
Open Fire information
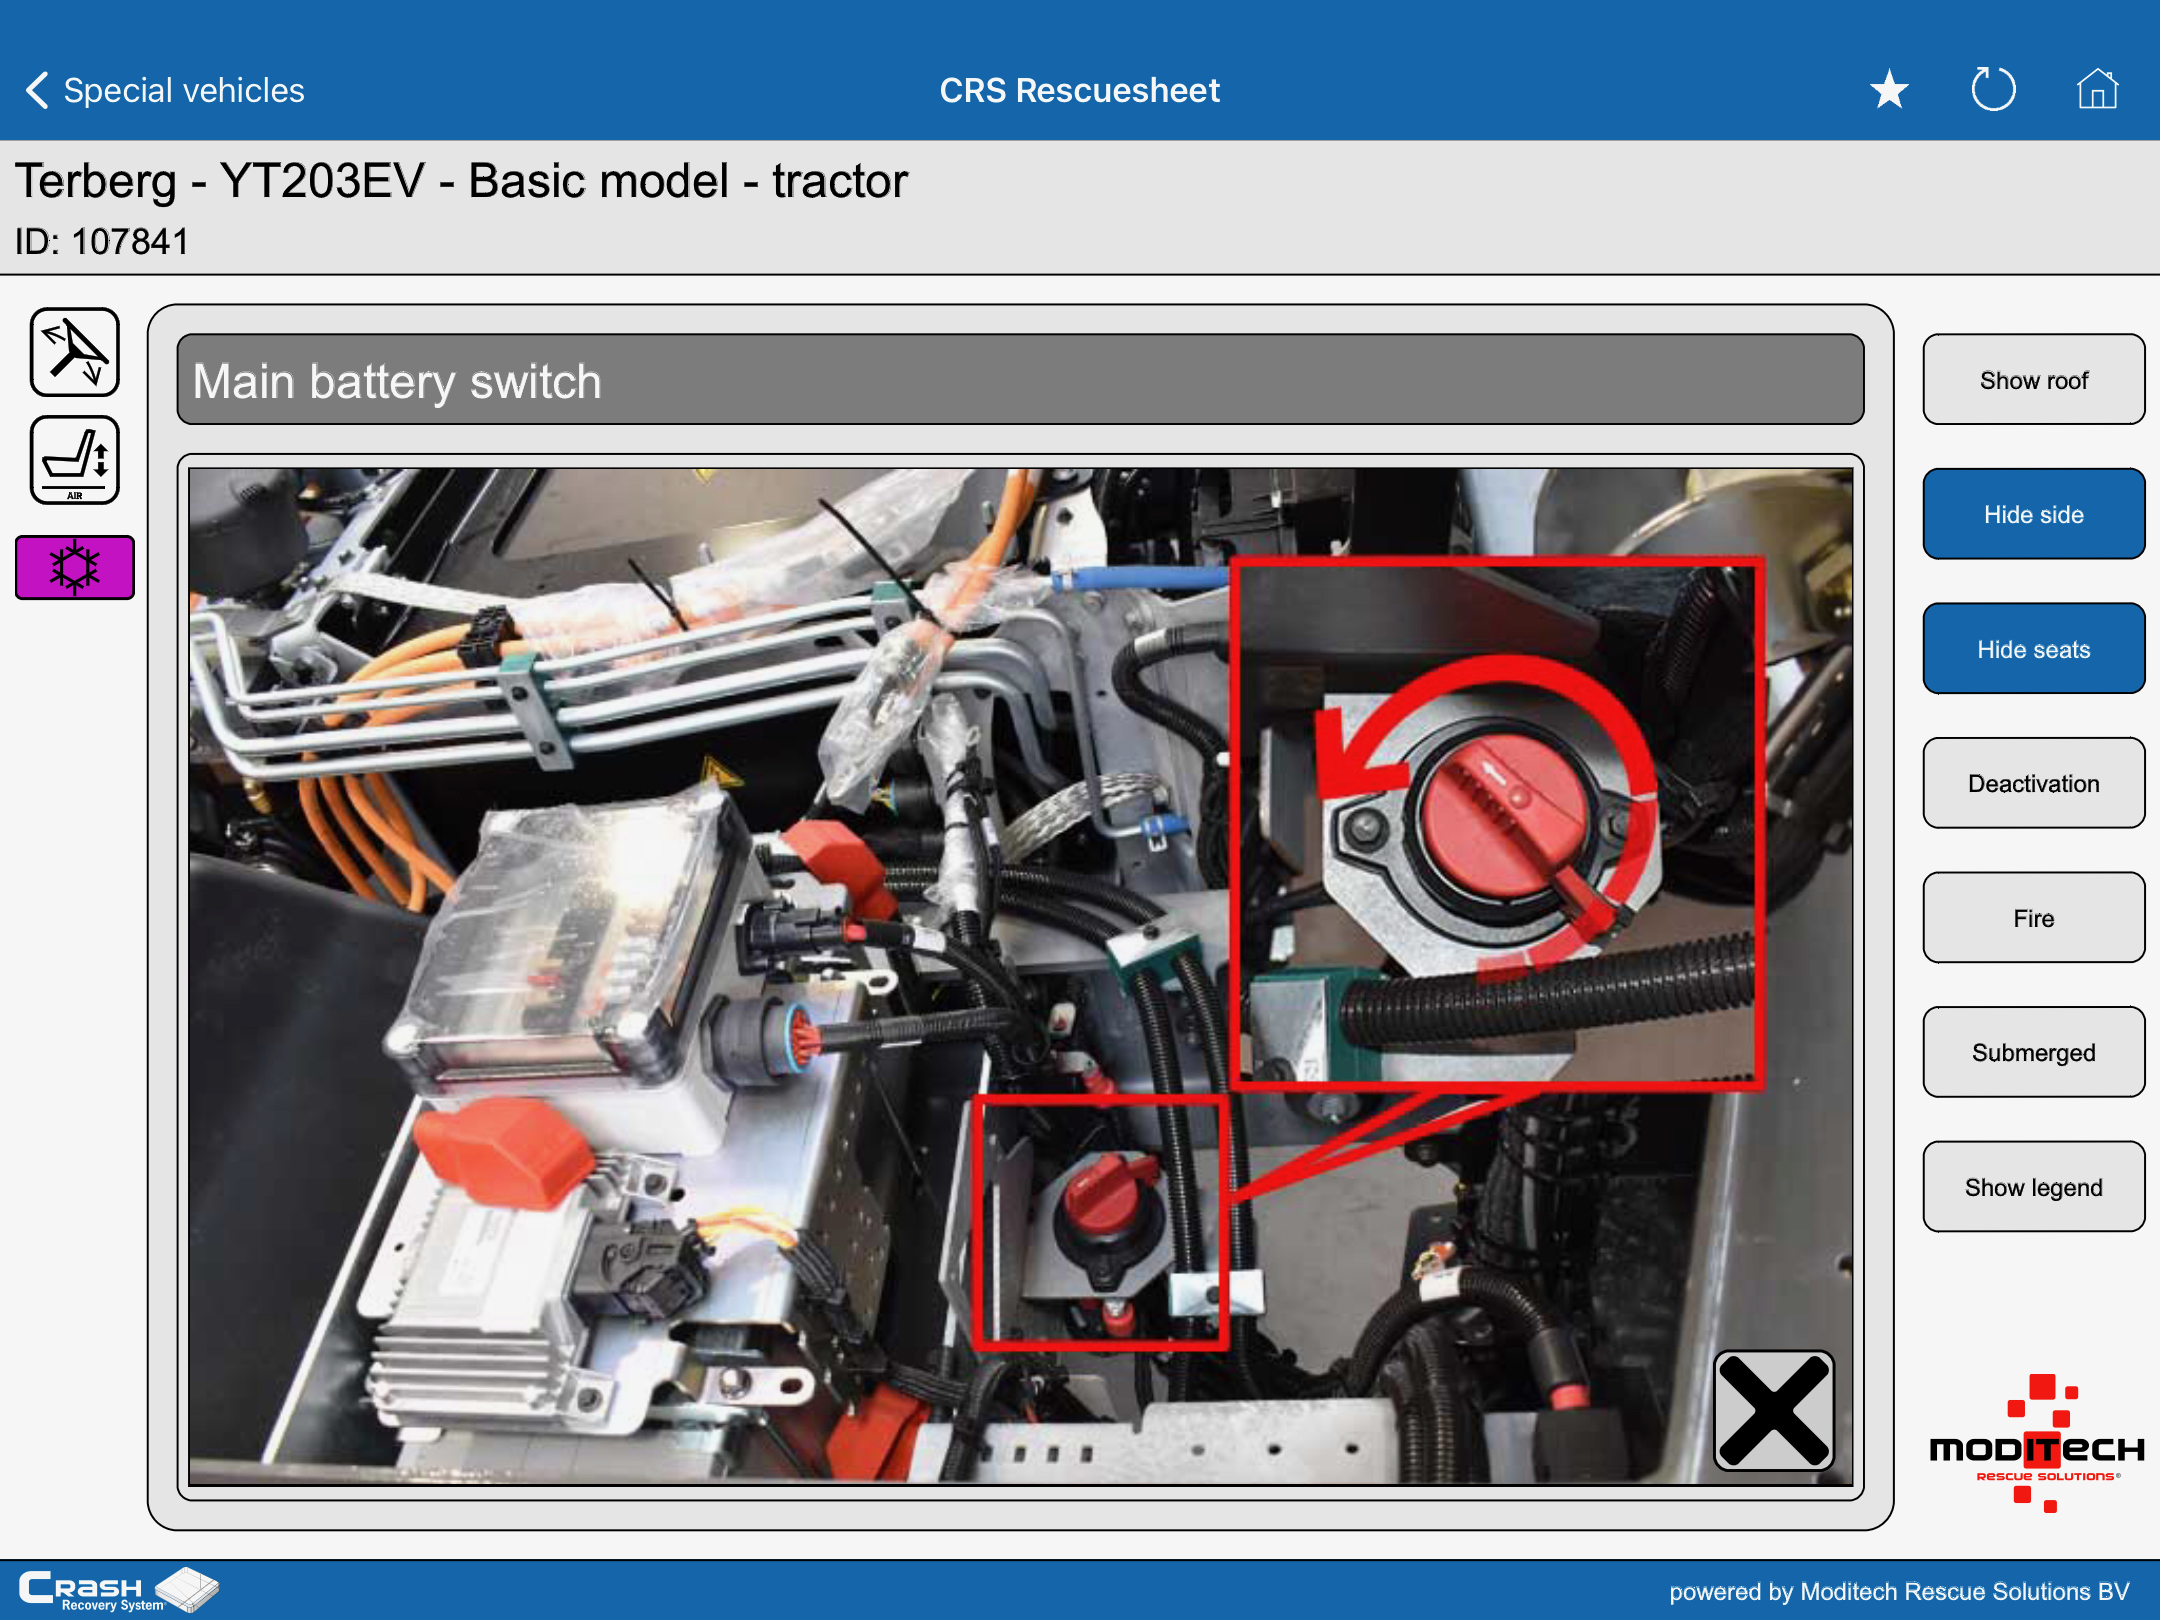(2033, 918)
